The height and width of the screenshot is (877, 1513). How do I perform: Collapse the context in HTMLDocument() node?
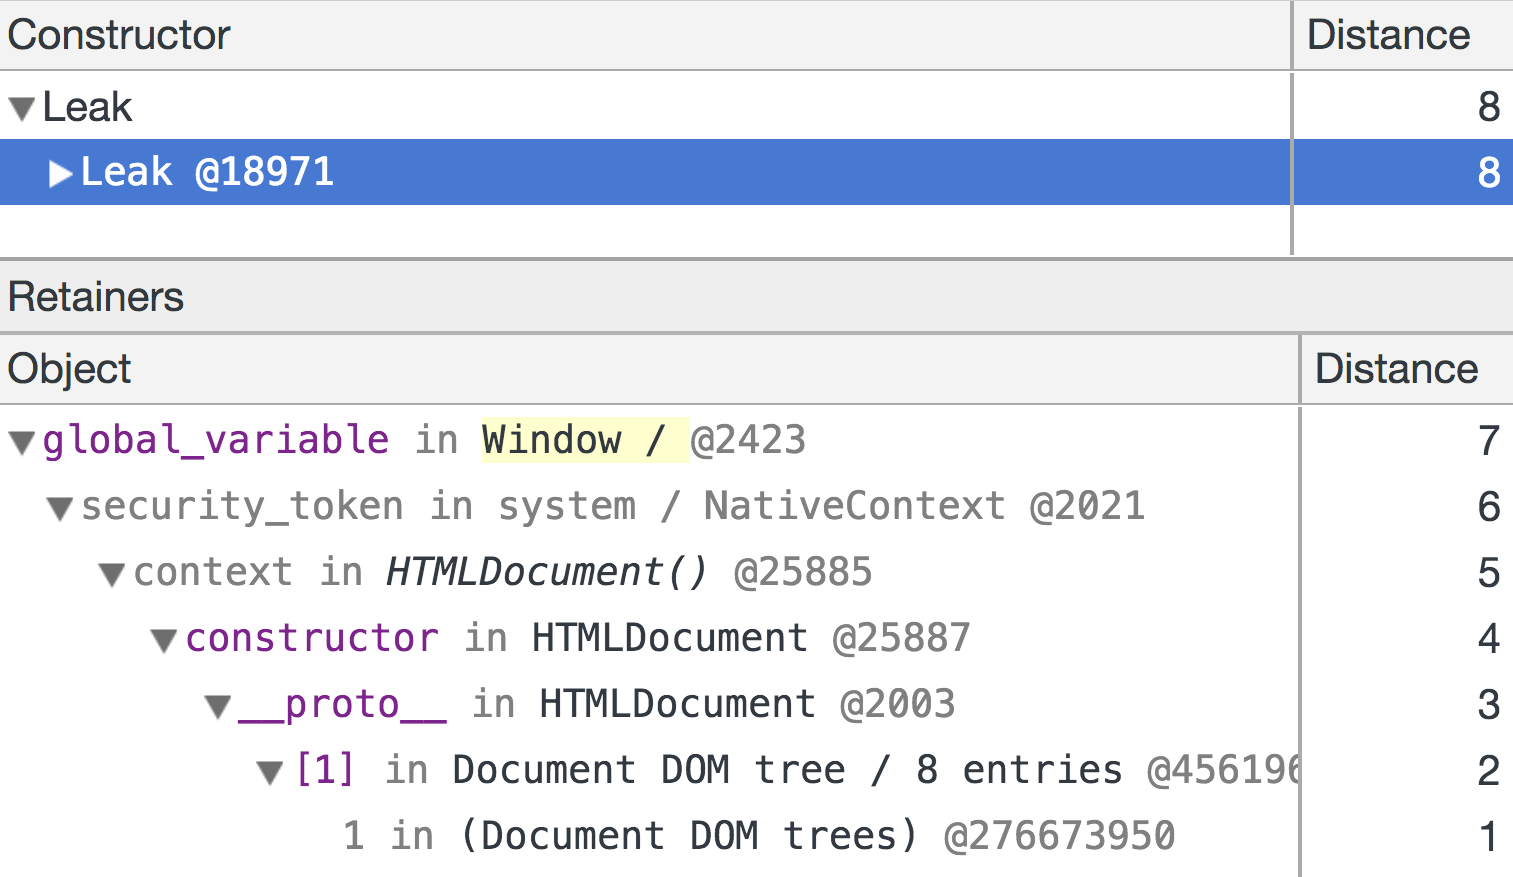pos(112,574)
